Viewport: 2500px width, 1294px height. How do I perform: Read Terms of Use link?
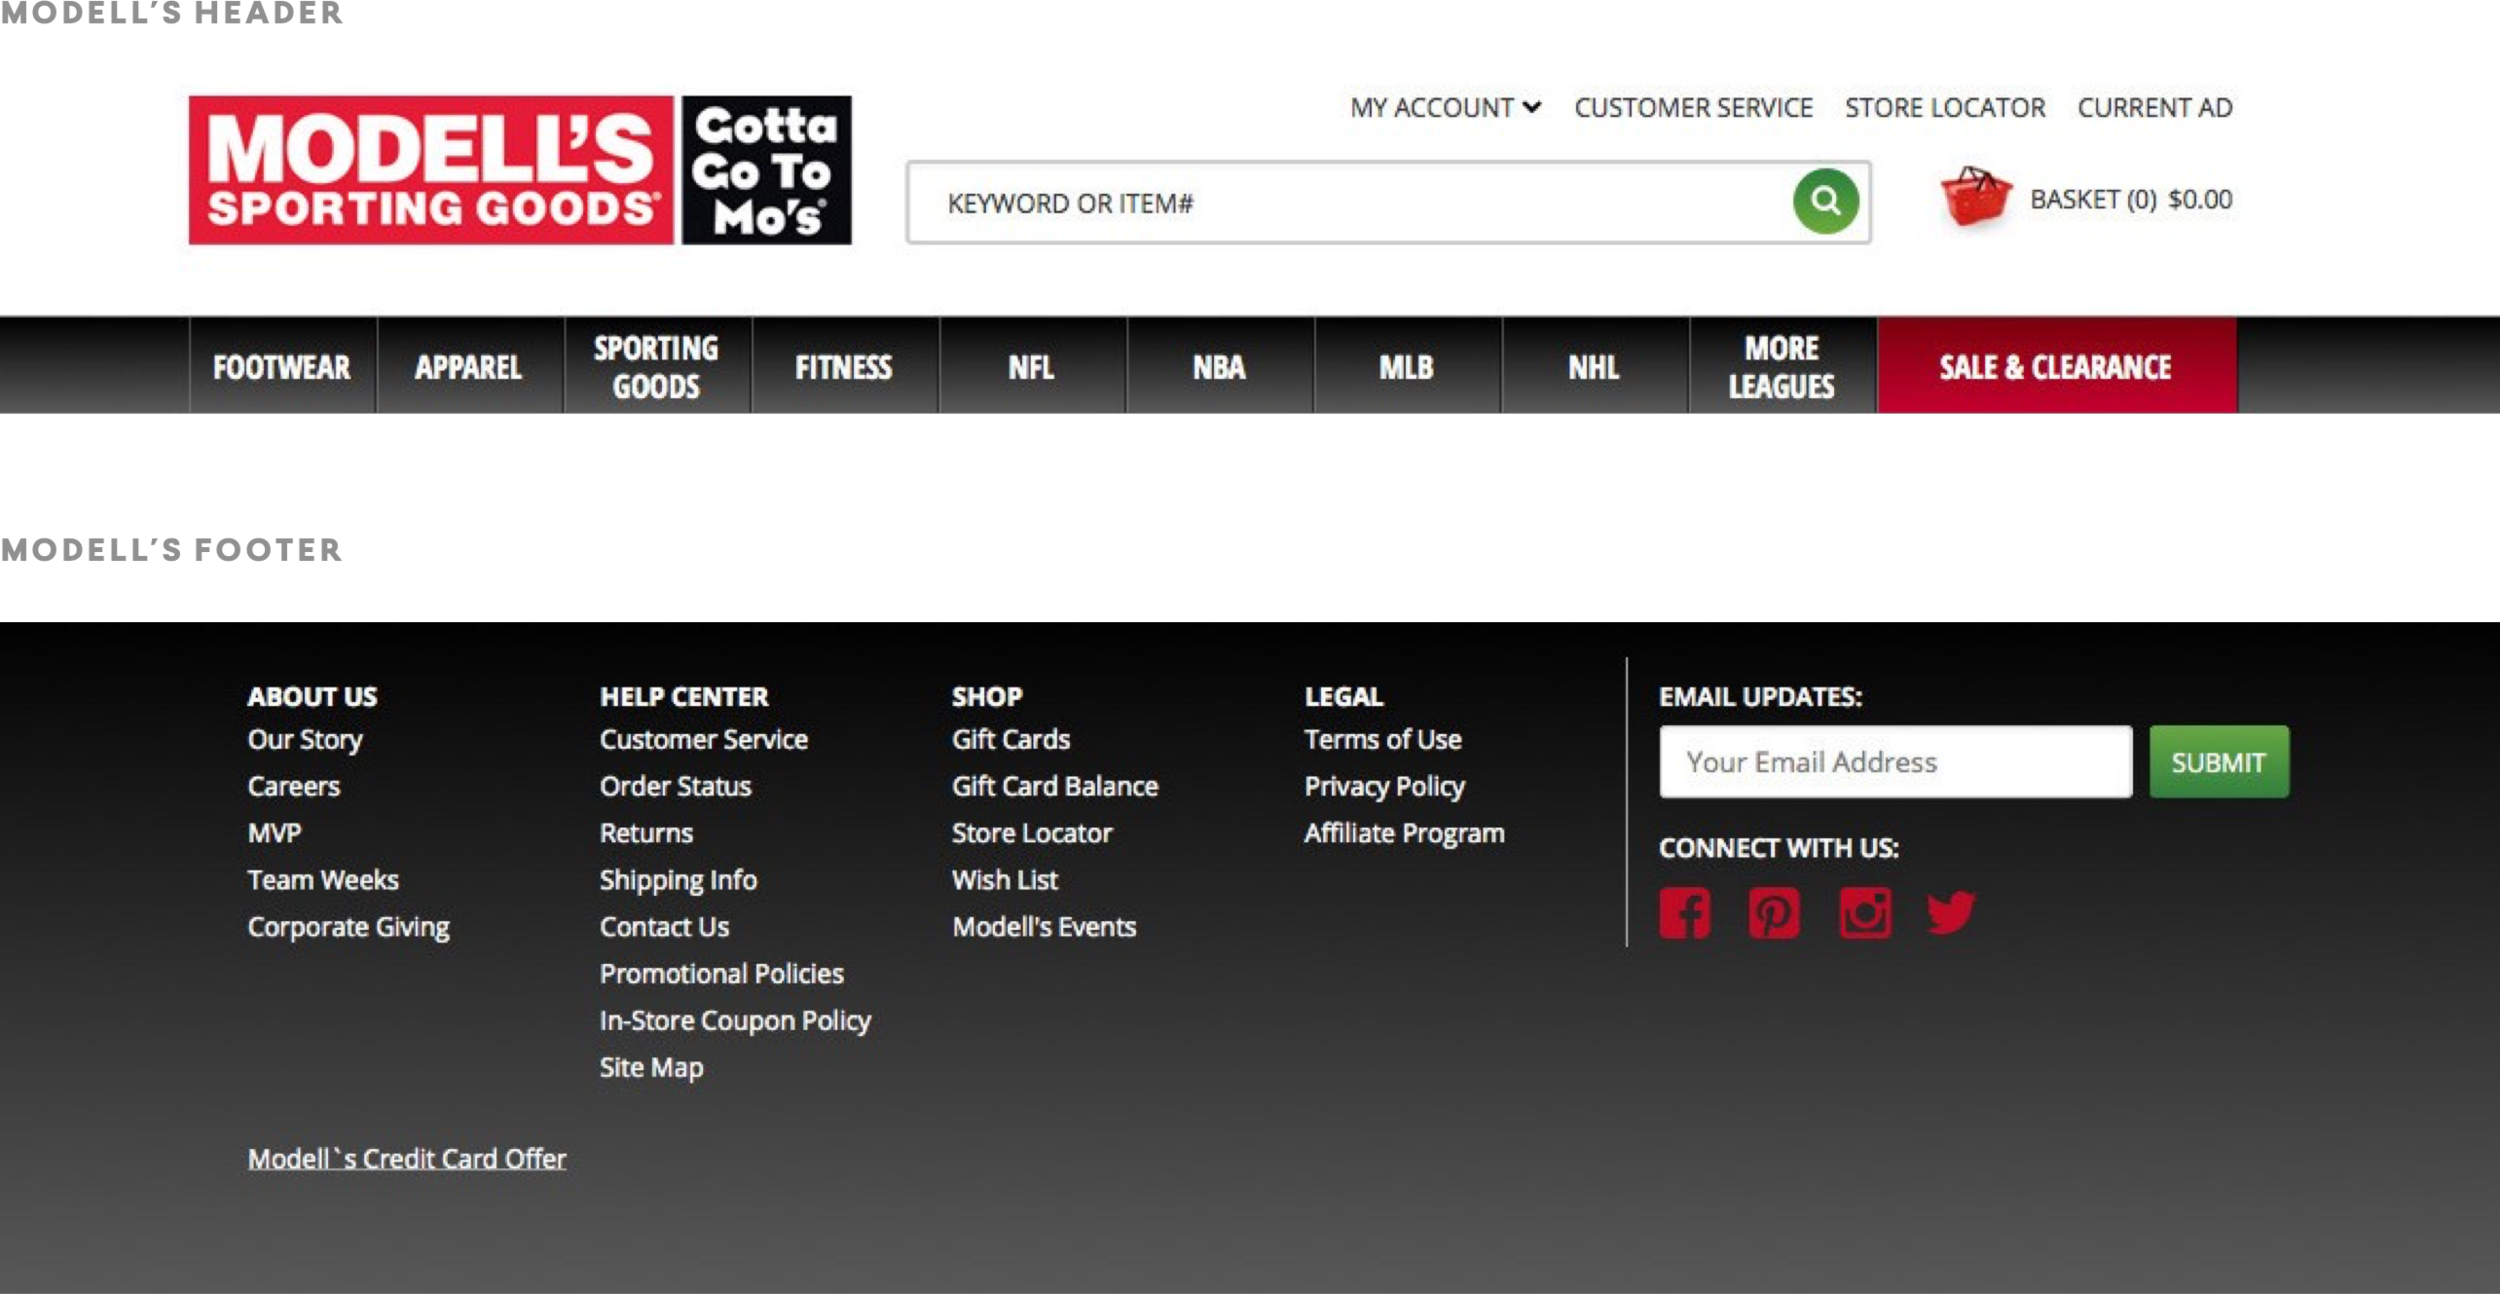click(x=1383, y=739)
